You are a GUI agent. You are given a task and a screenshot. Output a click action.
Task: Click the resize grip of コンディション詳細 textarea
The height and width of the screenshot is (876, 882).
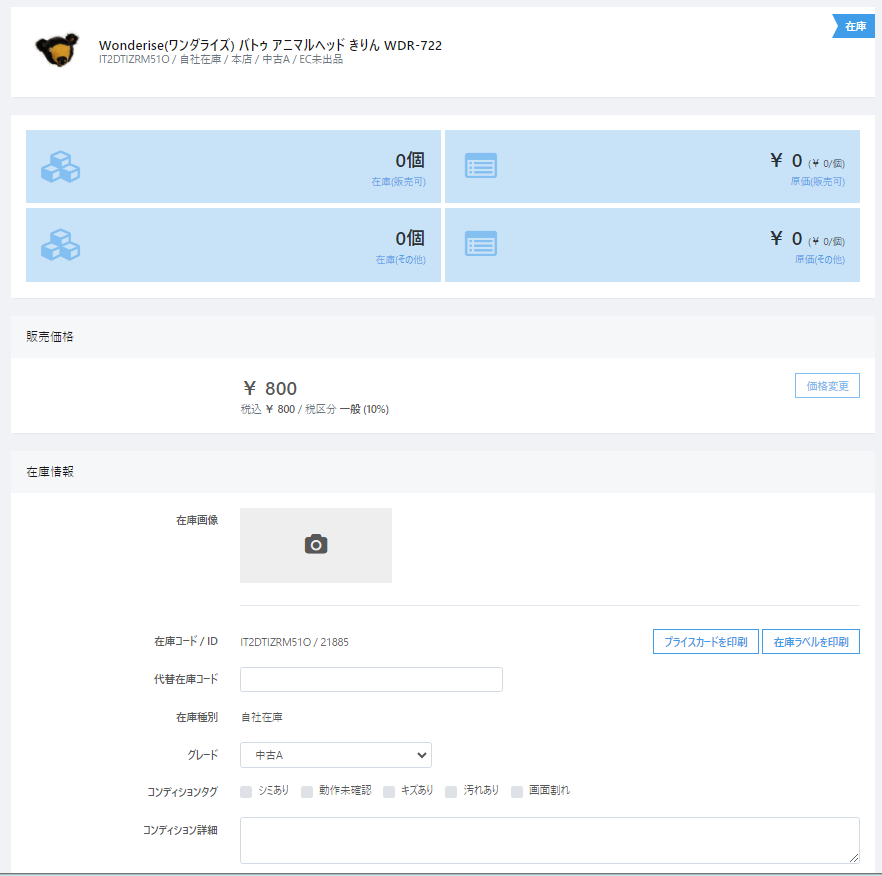[854, 857]
